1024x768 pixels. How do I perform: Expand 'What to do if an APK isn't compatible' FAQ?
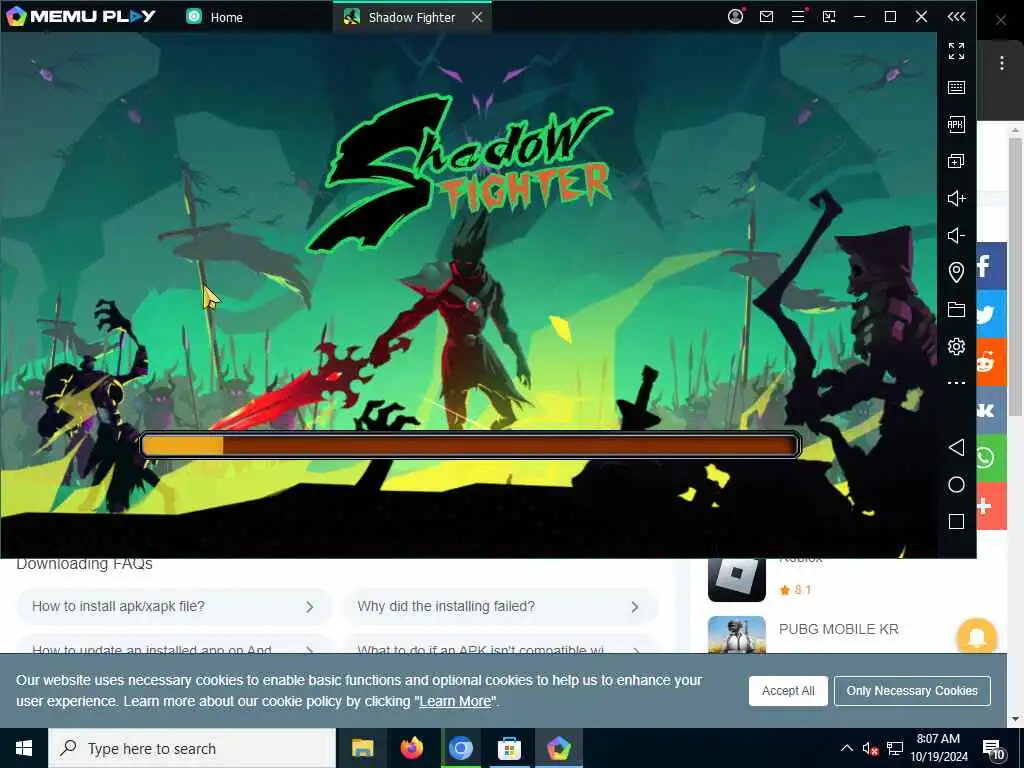click(x=500, y=645)
